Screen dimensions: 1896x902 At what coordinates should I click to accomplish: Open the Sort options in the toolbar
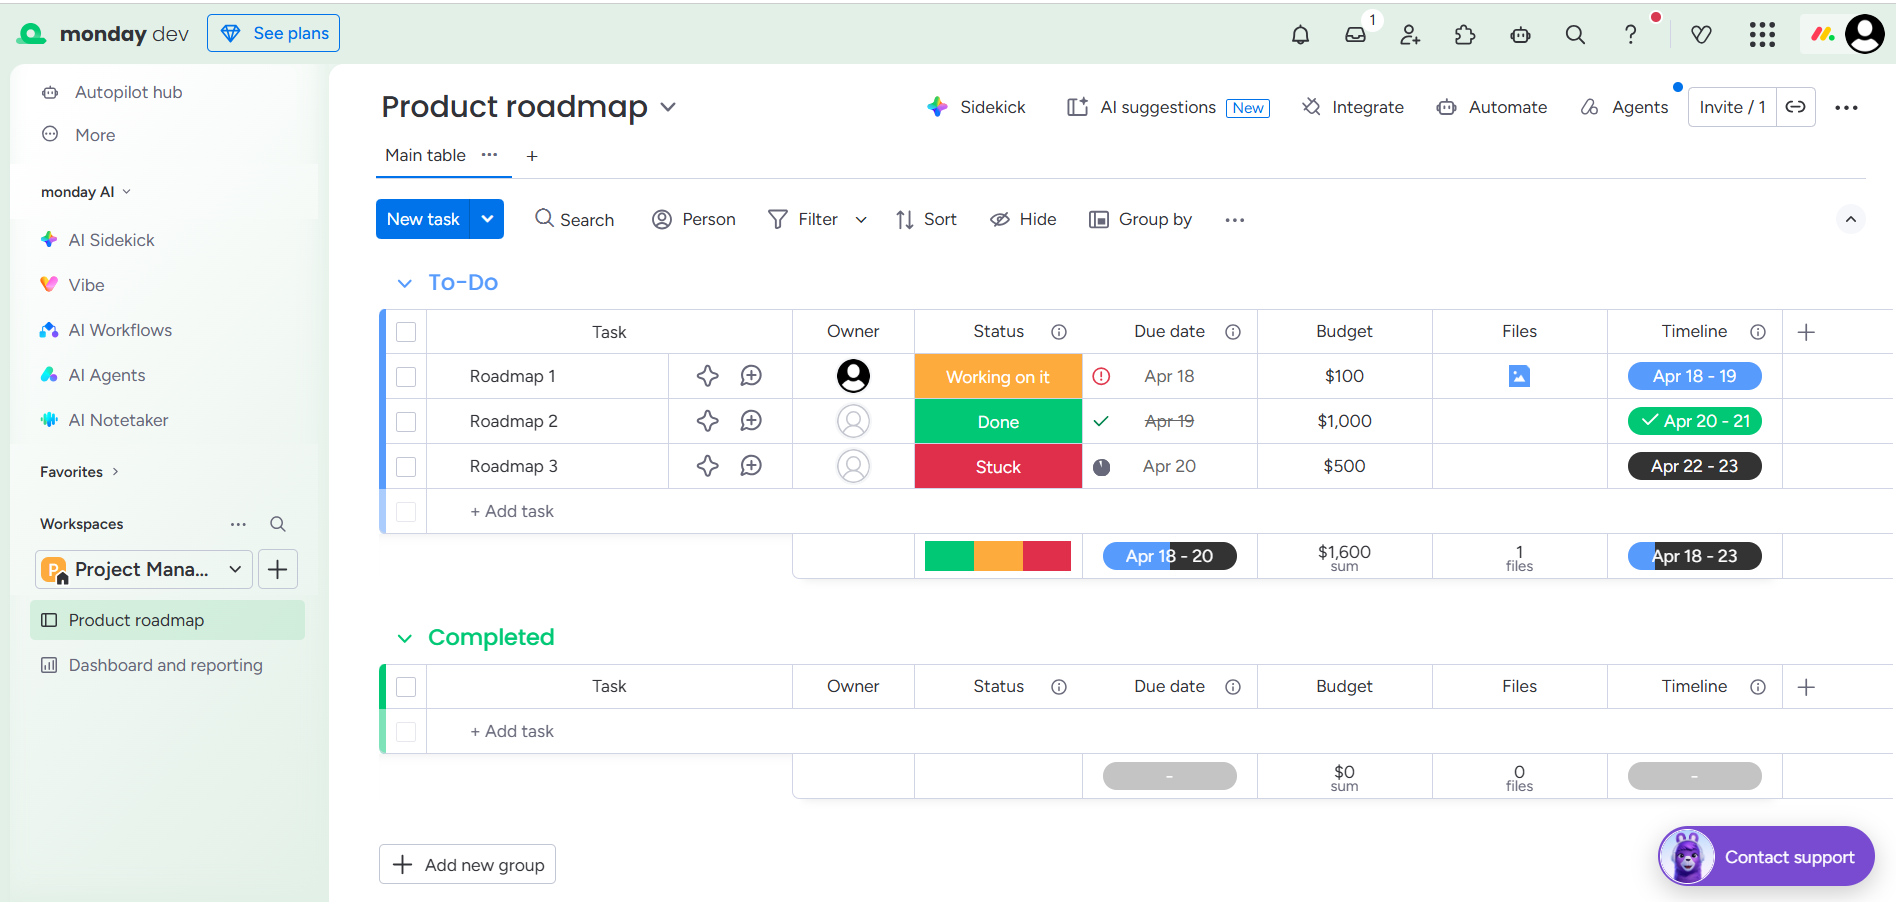point(925,219)
